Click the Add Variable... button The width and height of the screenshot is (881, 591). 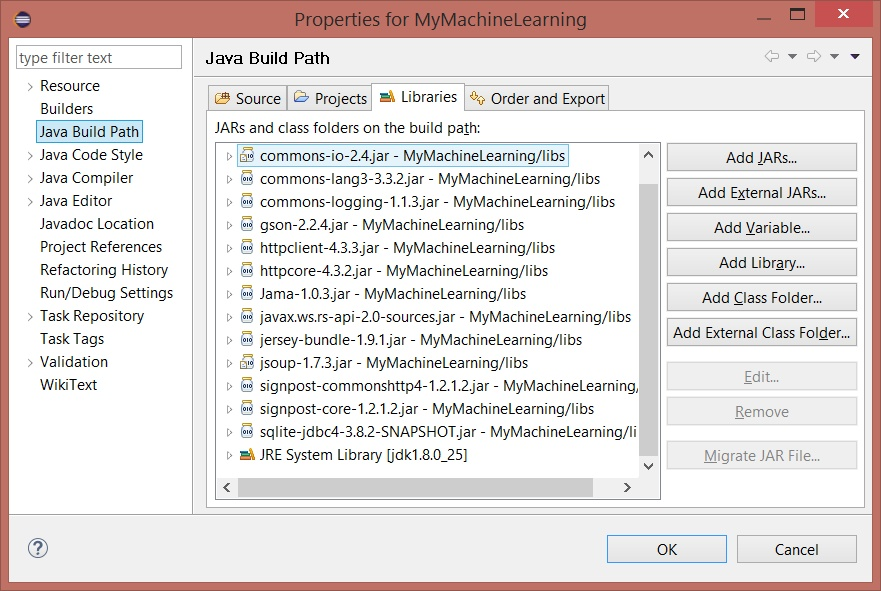tap(761, 228)
